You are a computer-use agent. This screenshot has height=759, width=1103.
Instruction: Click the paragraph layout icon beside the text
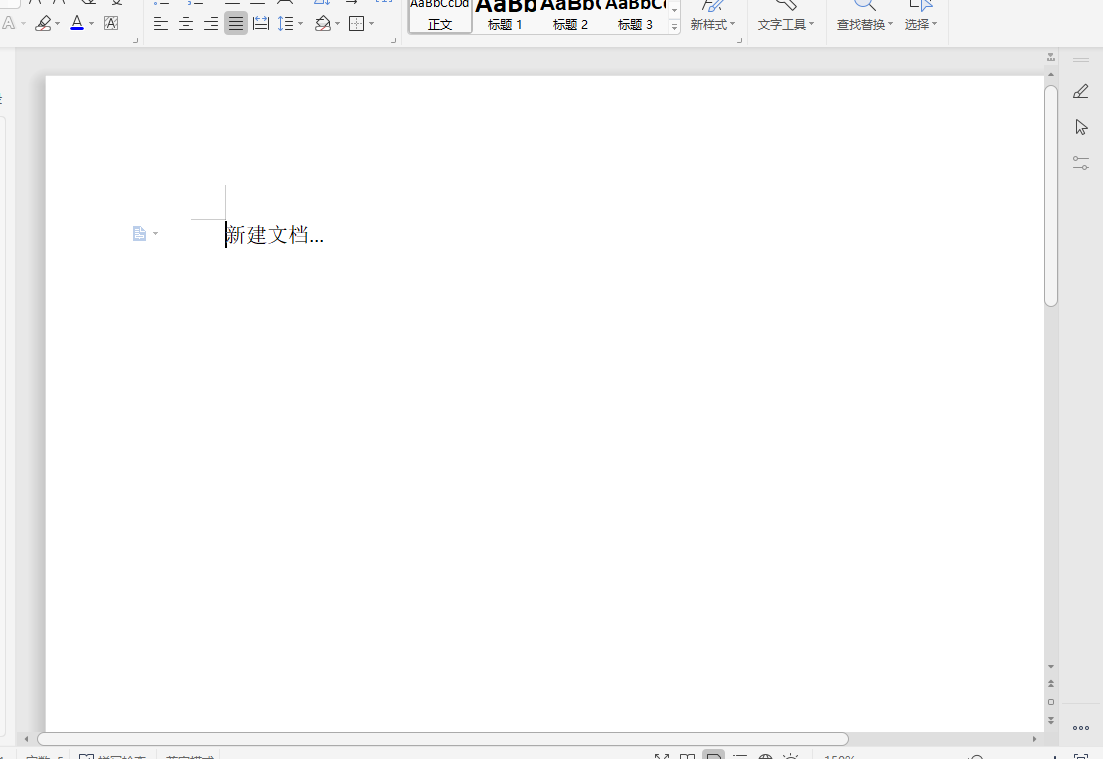pos(139,234)
